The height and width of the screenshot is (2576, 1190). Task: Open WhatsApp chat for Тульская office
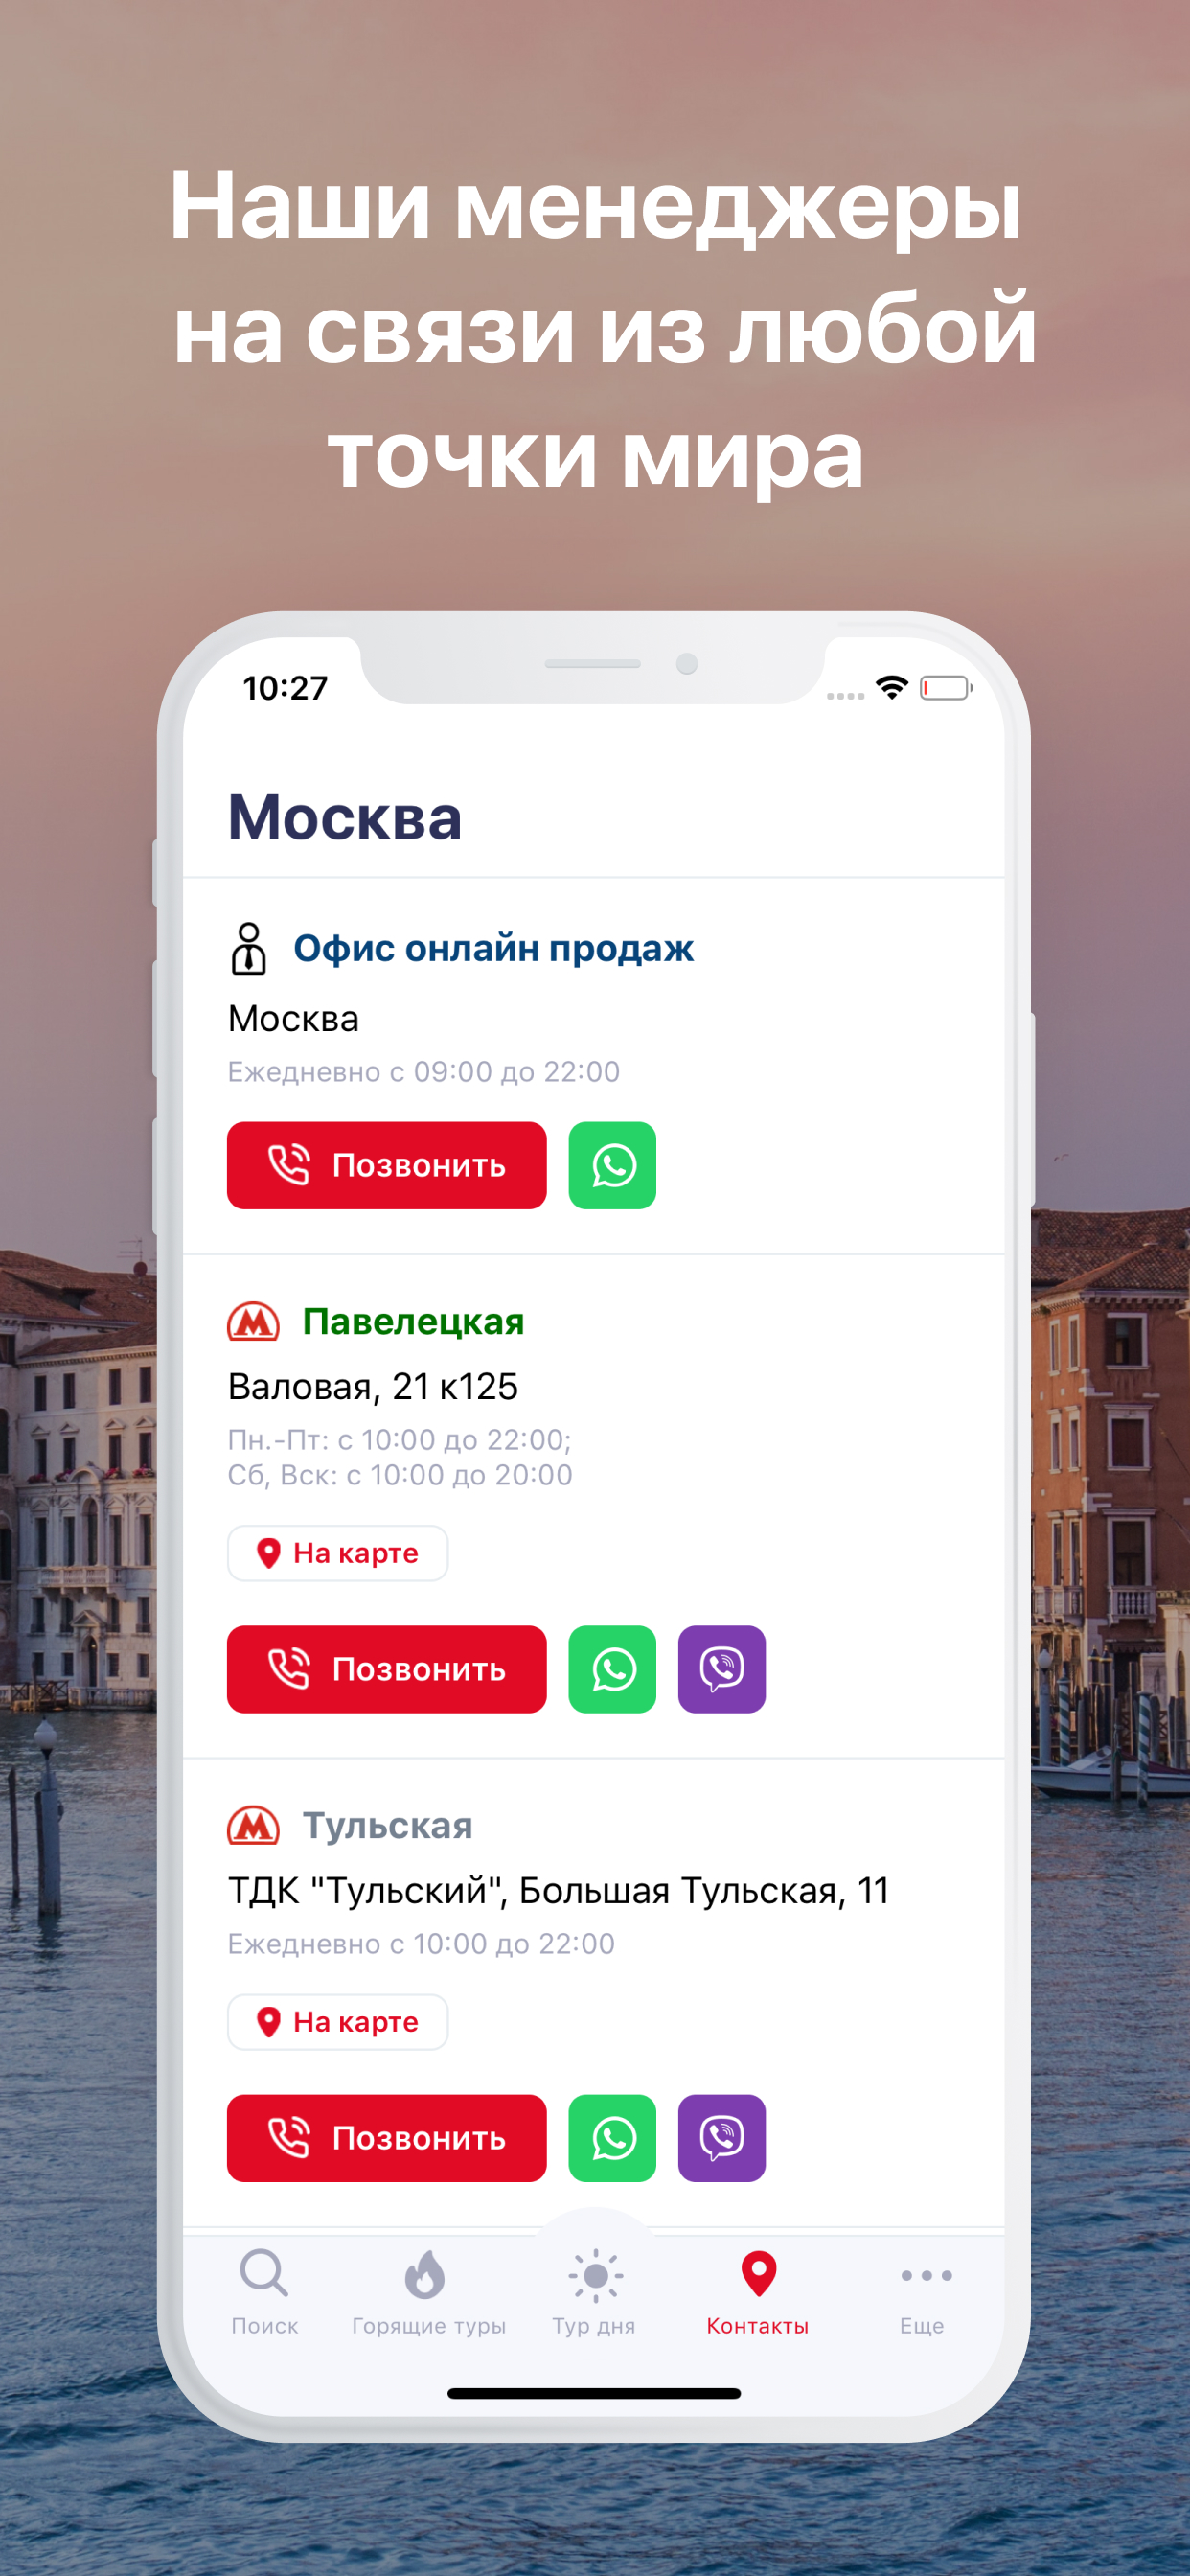tap(612, 2138)
